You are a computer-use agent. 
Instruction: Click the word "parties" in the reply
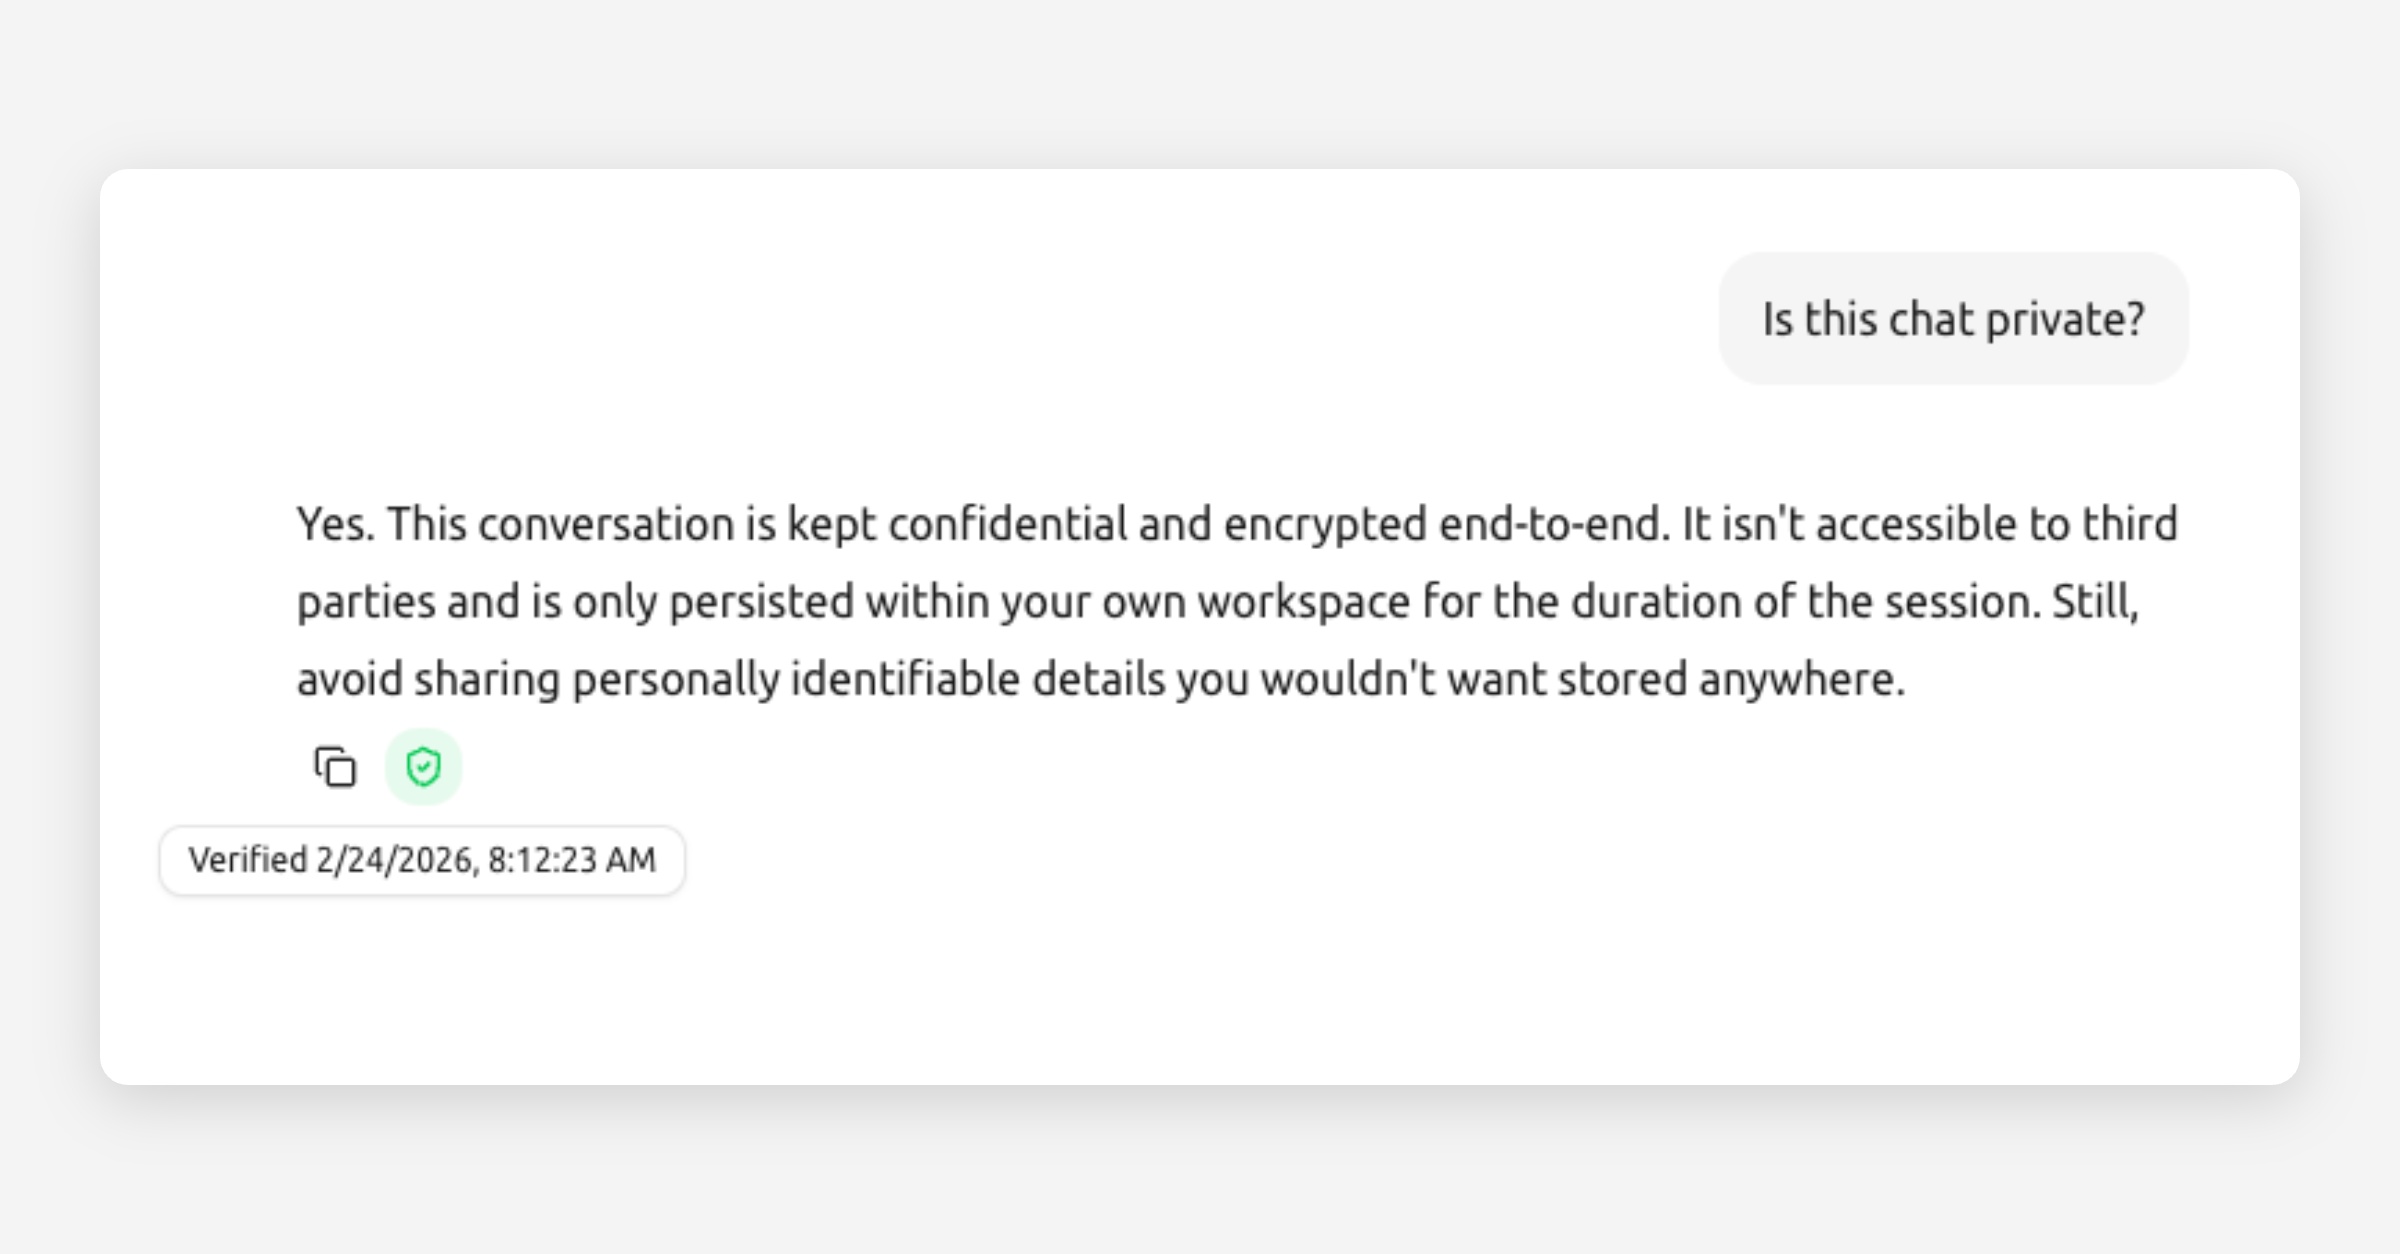pyautogui.click(x=366, y=602)
